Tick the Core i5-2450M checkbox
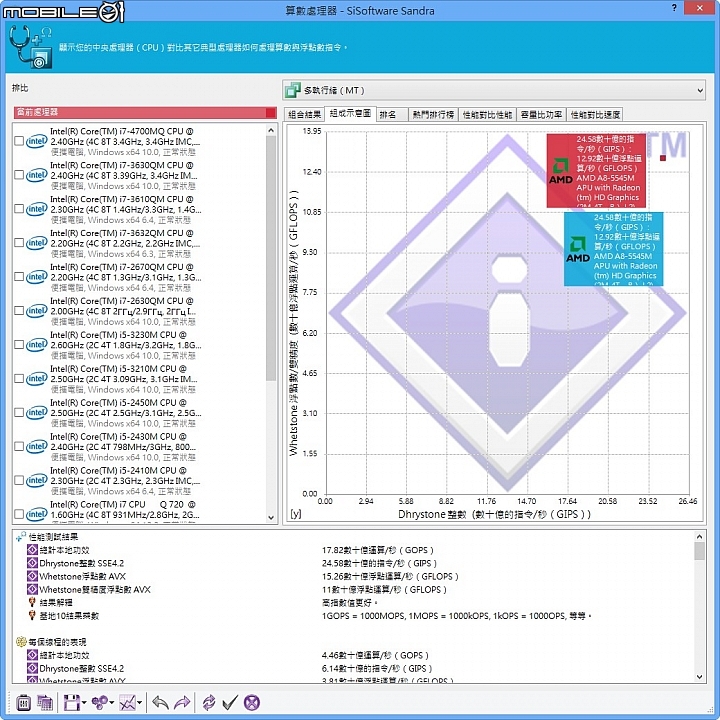Viewport: 720px width, 720px height. pyautogui.click(x=19, y=413)
